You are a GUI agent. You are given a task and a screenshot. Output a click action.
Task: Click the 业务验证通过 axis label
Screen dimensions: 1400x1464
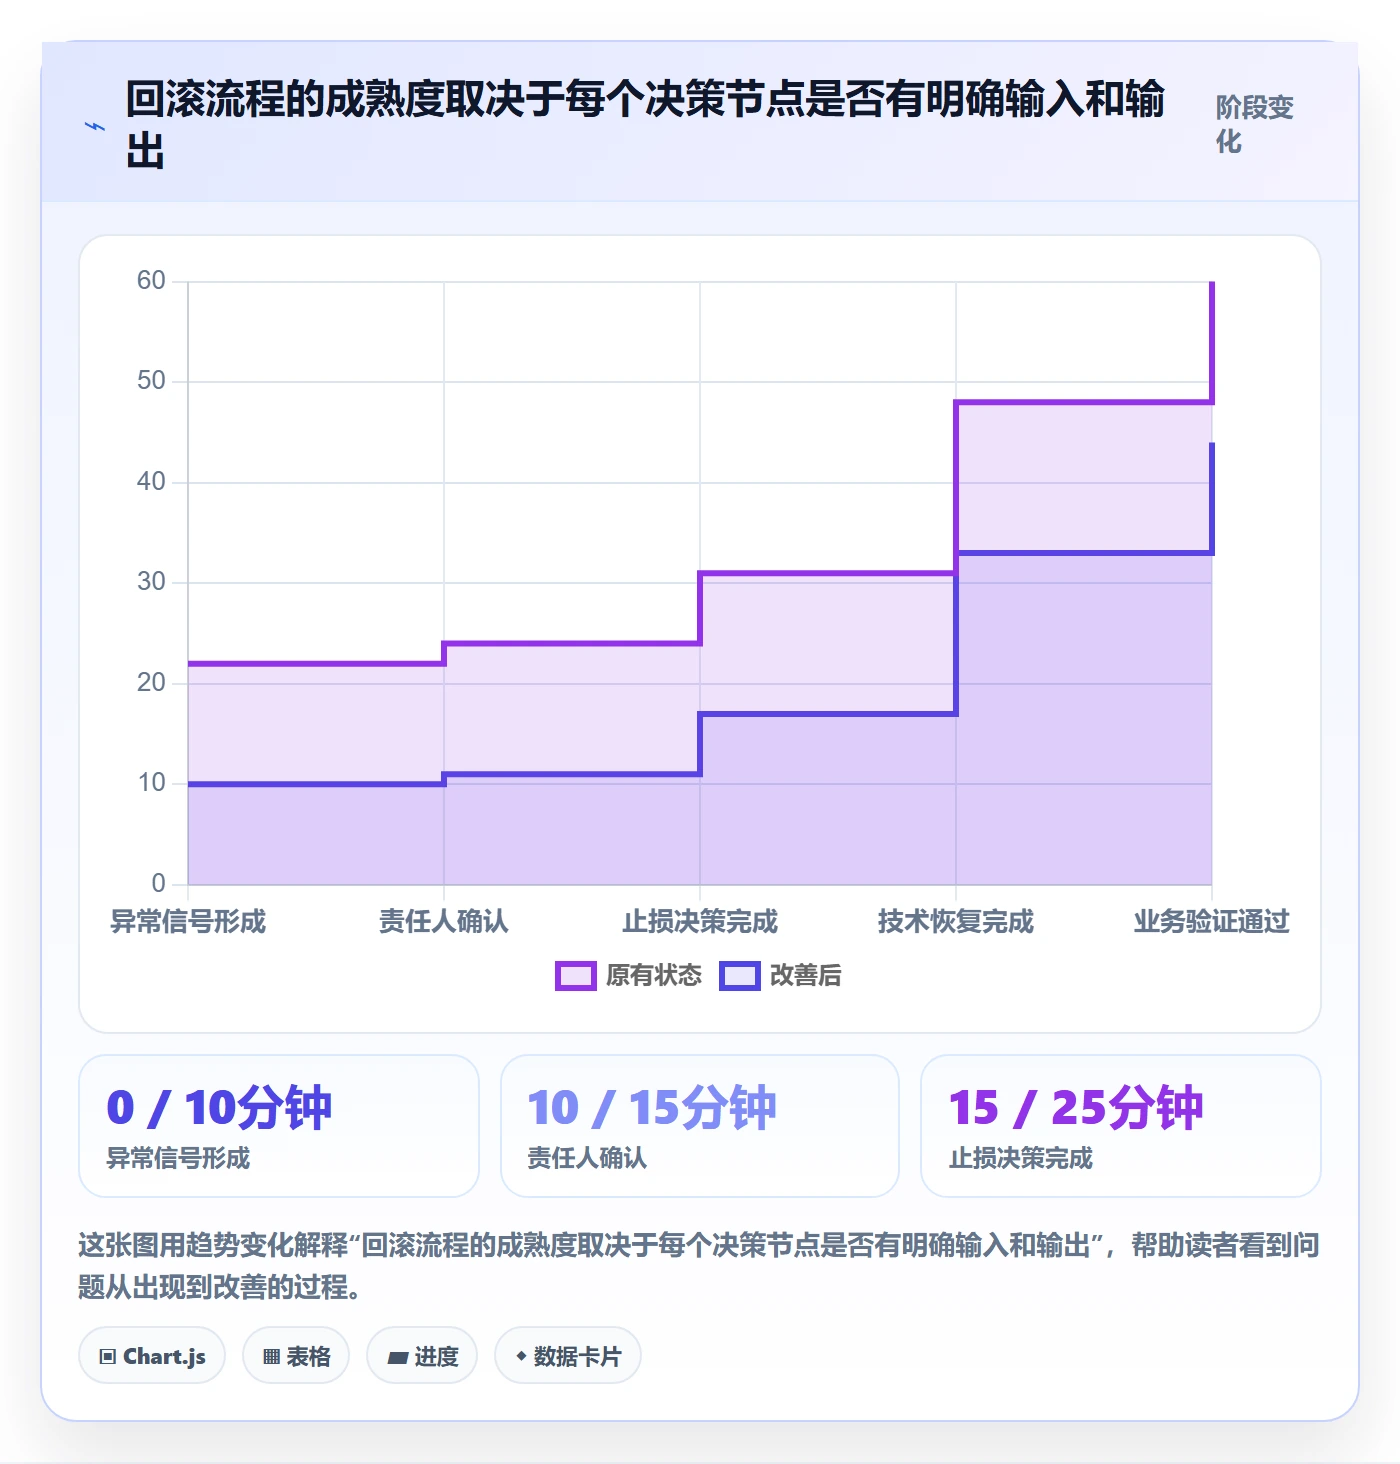click(x=1212, y=921)
